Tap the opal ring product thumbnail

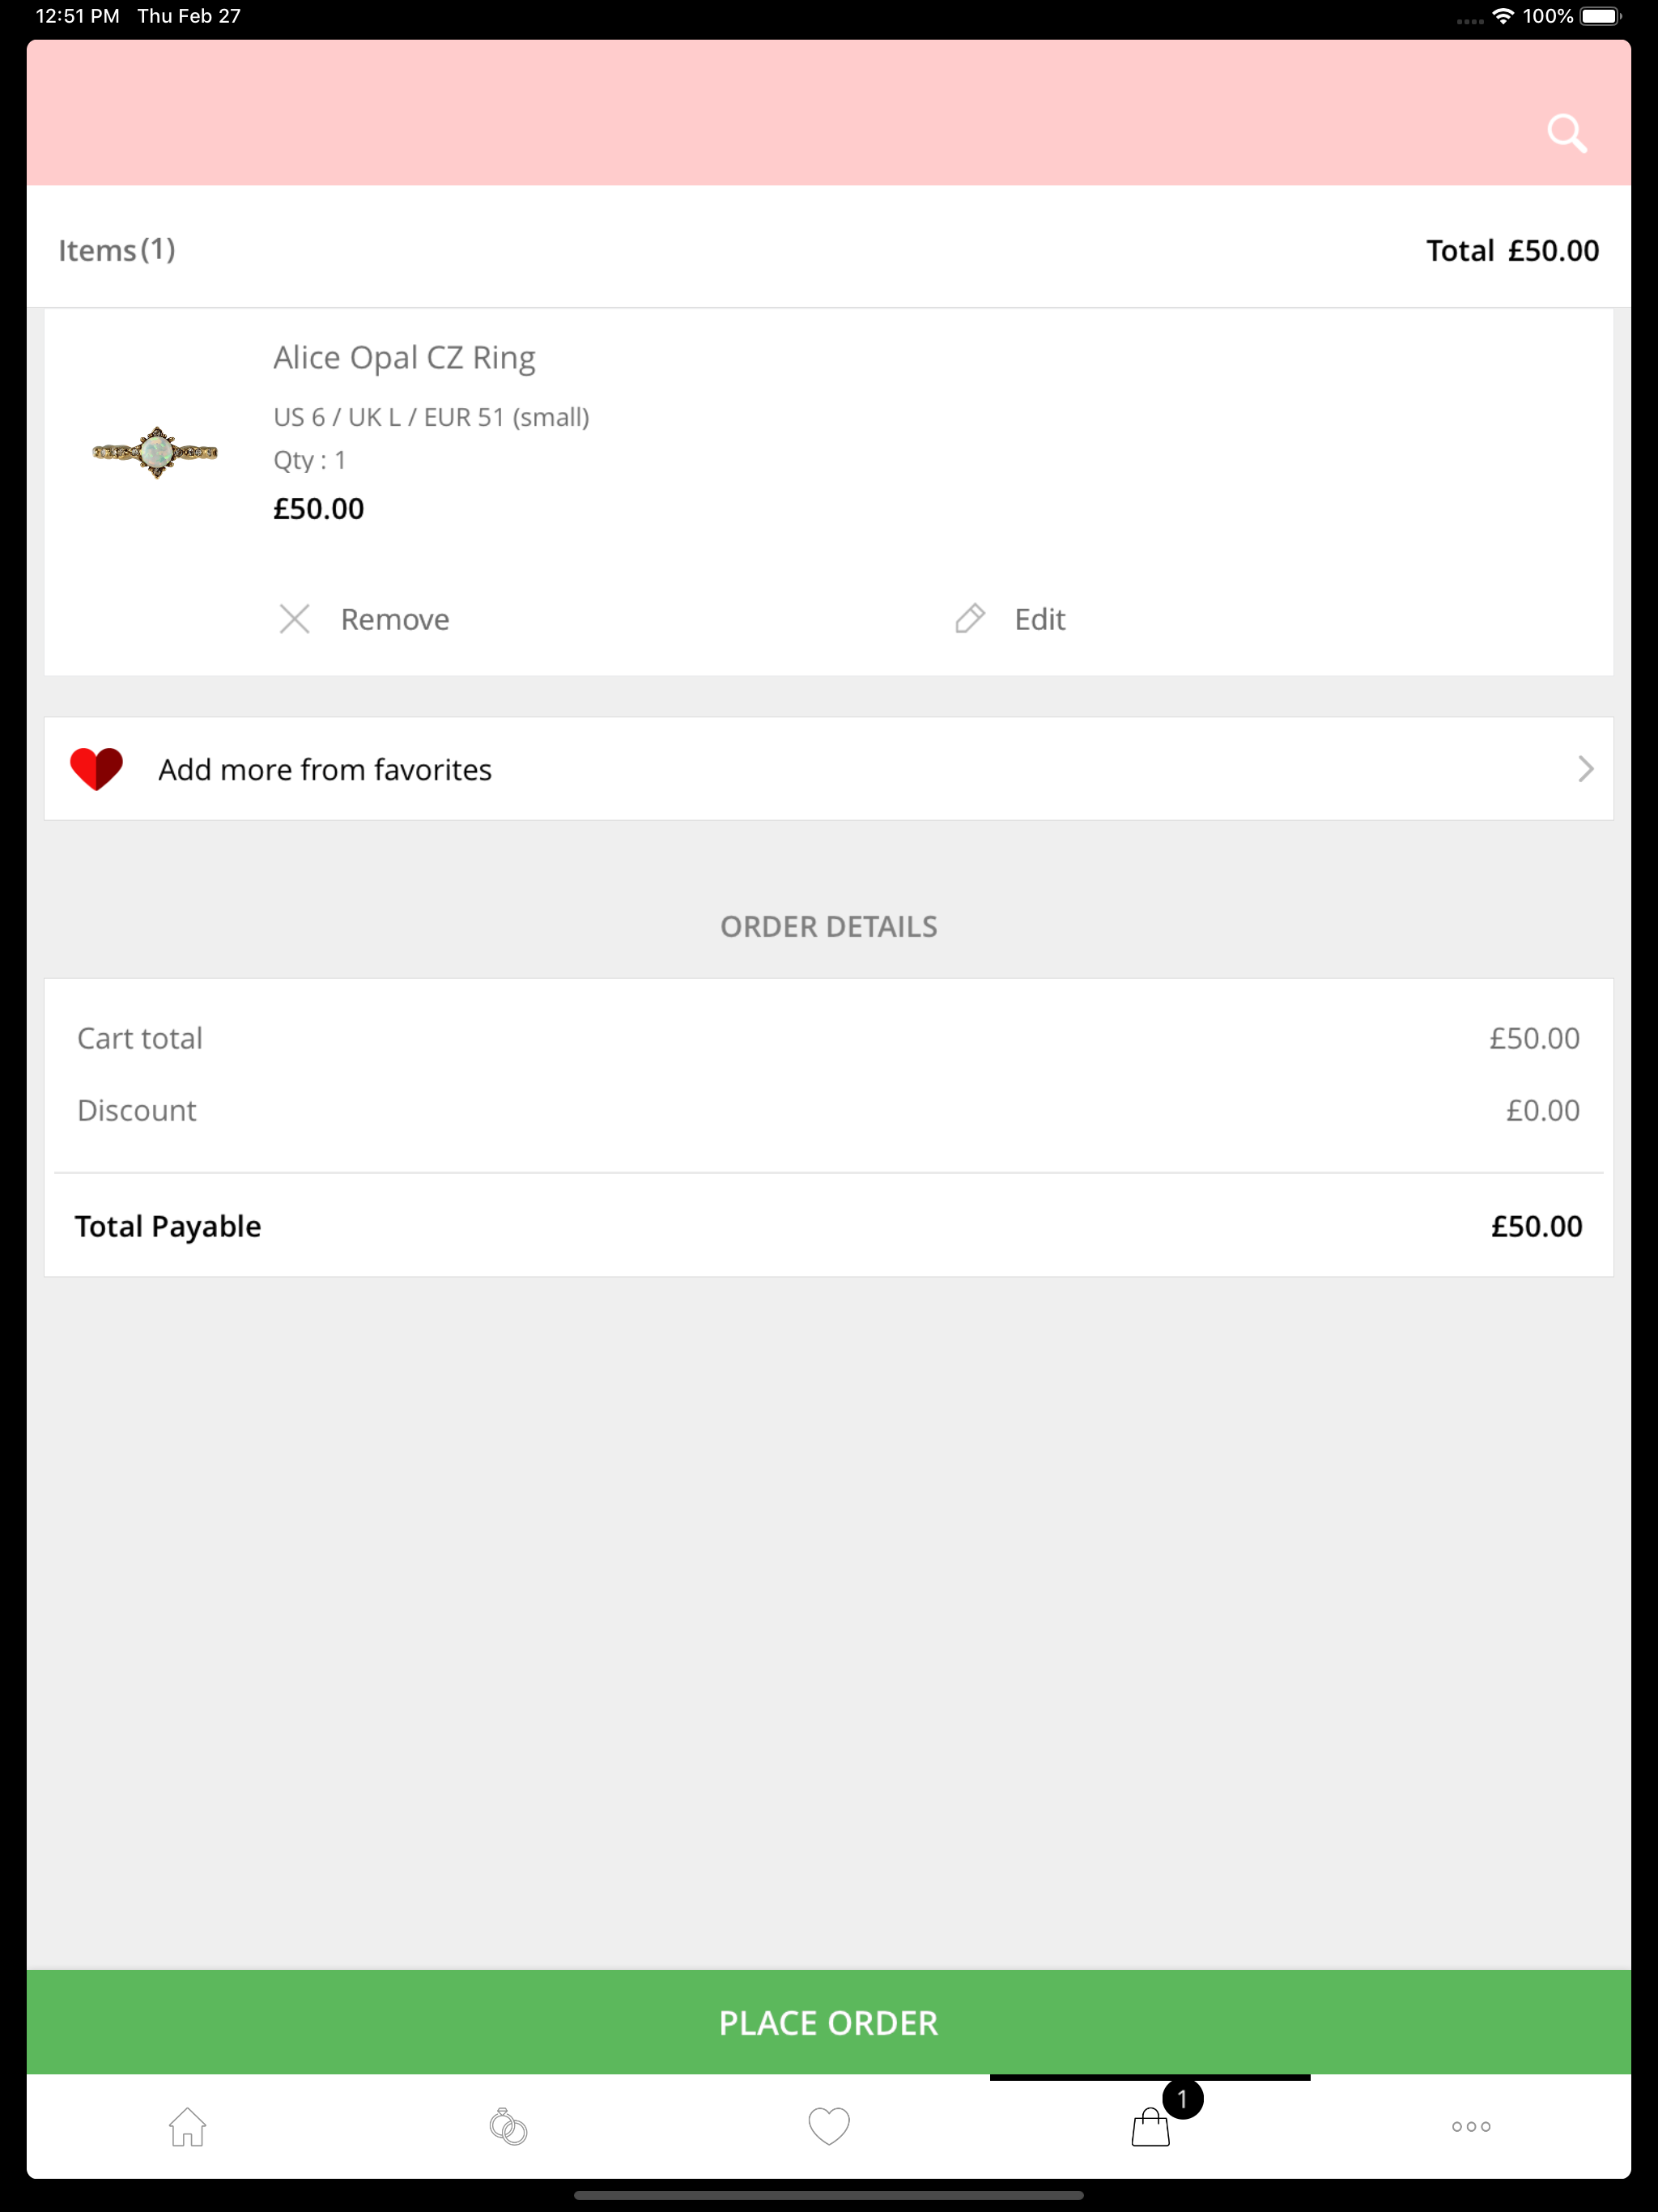click(155, 453)
